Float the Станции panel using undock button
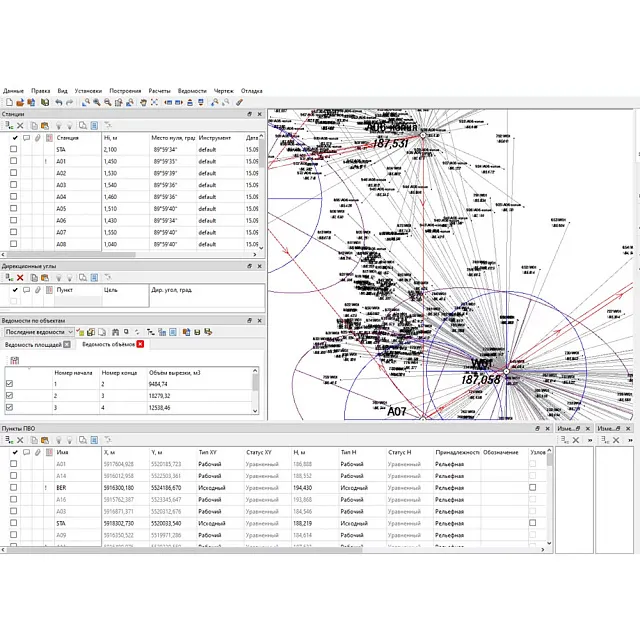 click(x=249, y=114)
